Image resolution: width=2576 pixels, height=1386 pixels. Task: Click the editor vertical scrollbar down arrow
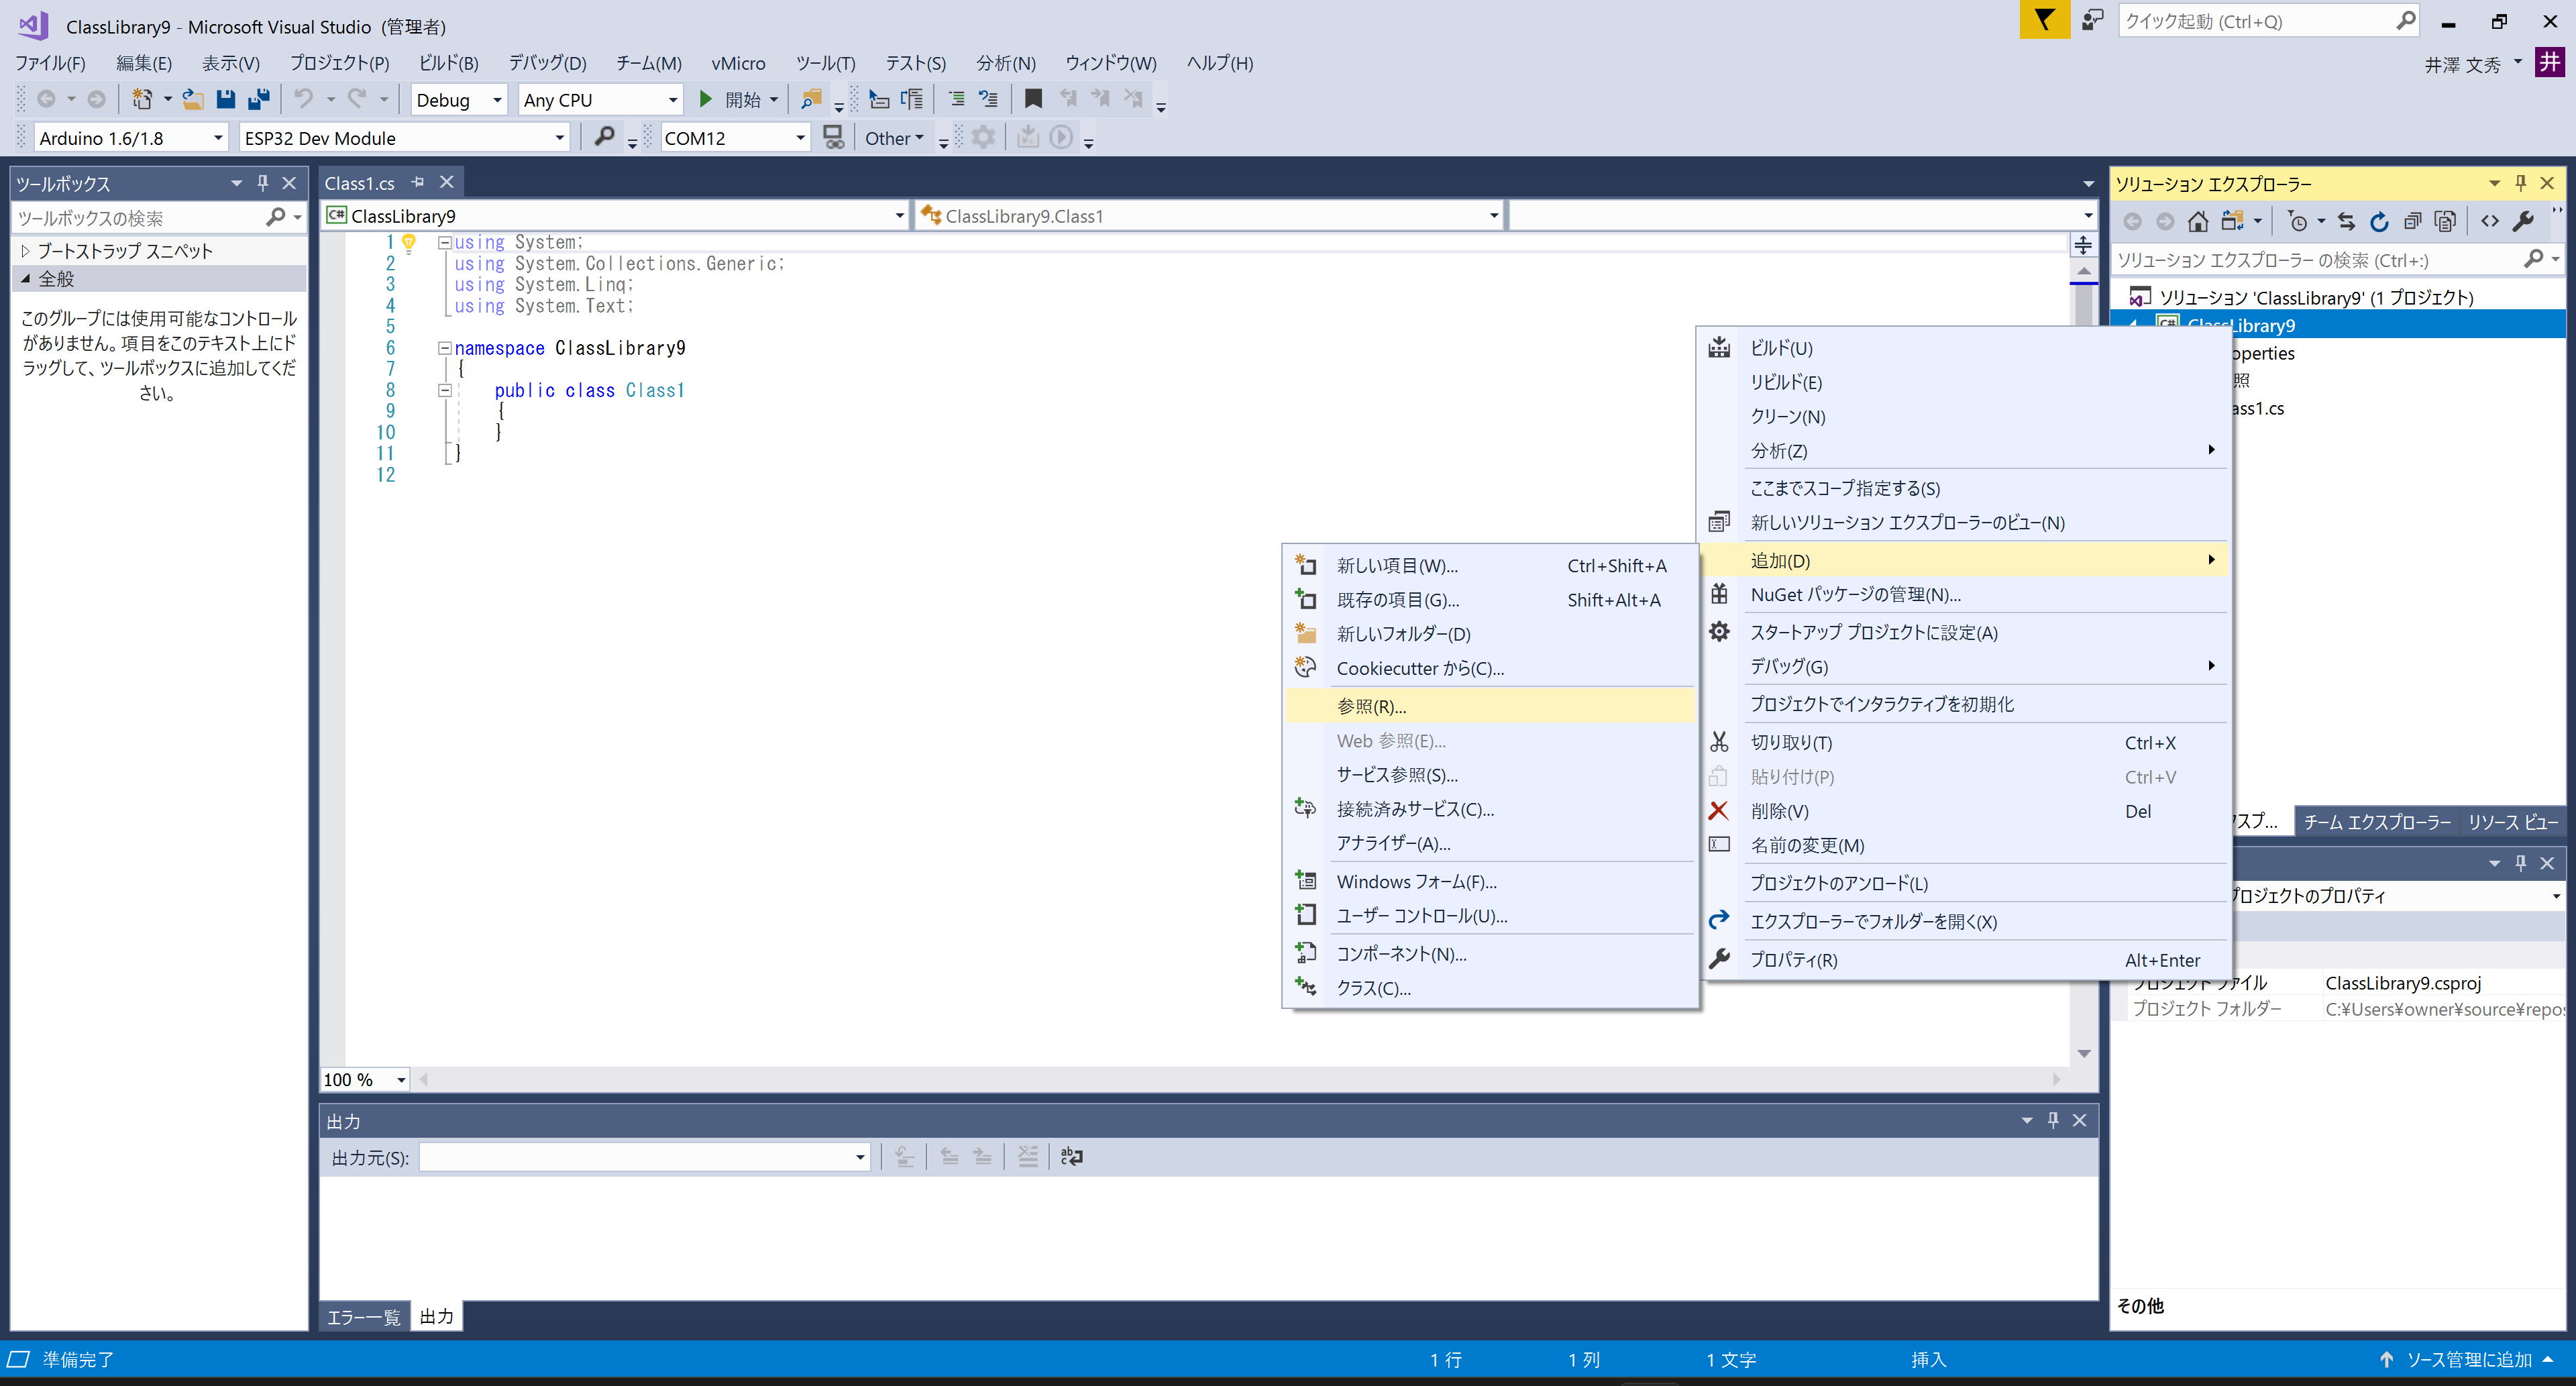click(x=2083, y=1053)
